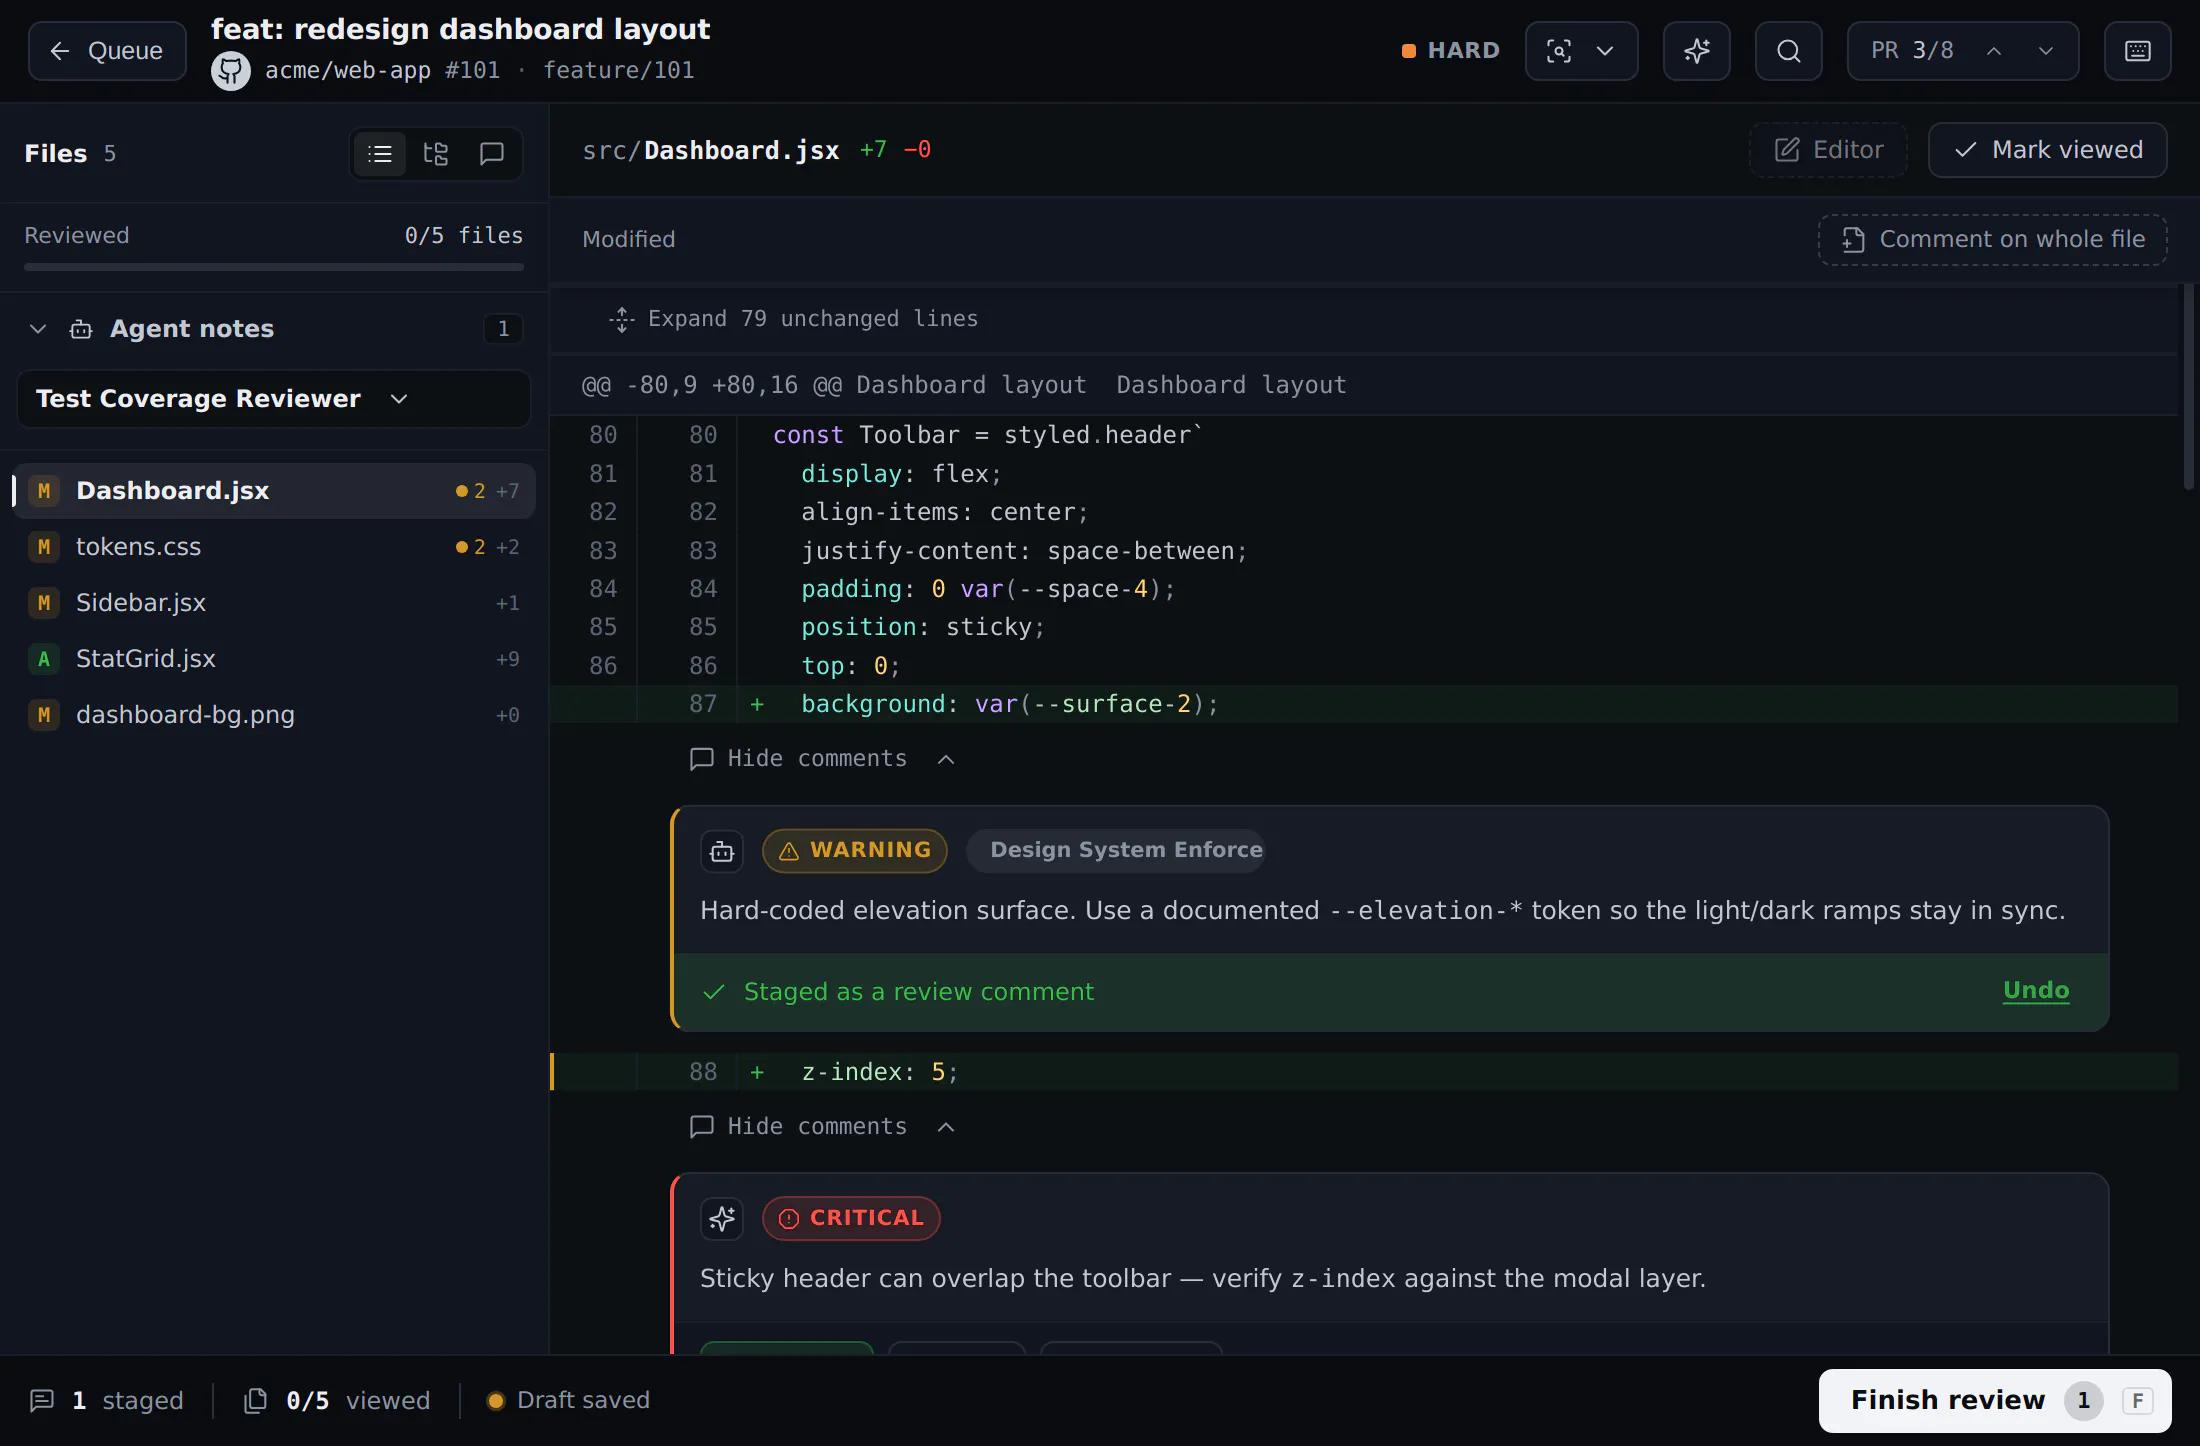Viewport: 2200px width, 1446px height.
Task: Click the Agent notes count badge
Action: 504,329
